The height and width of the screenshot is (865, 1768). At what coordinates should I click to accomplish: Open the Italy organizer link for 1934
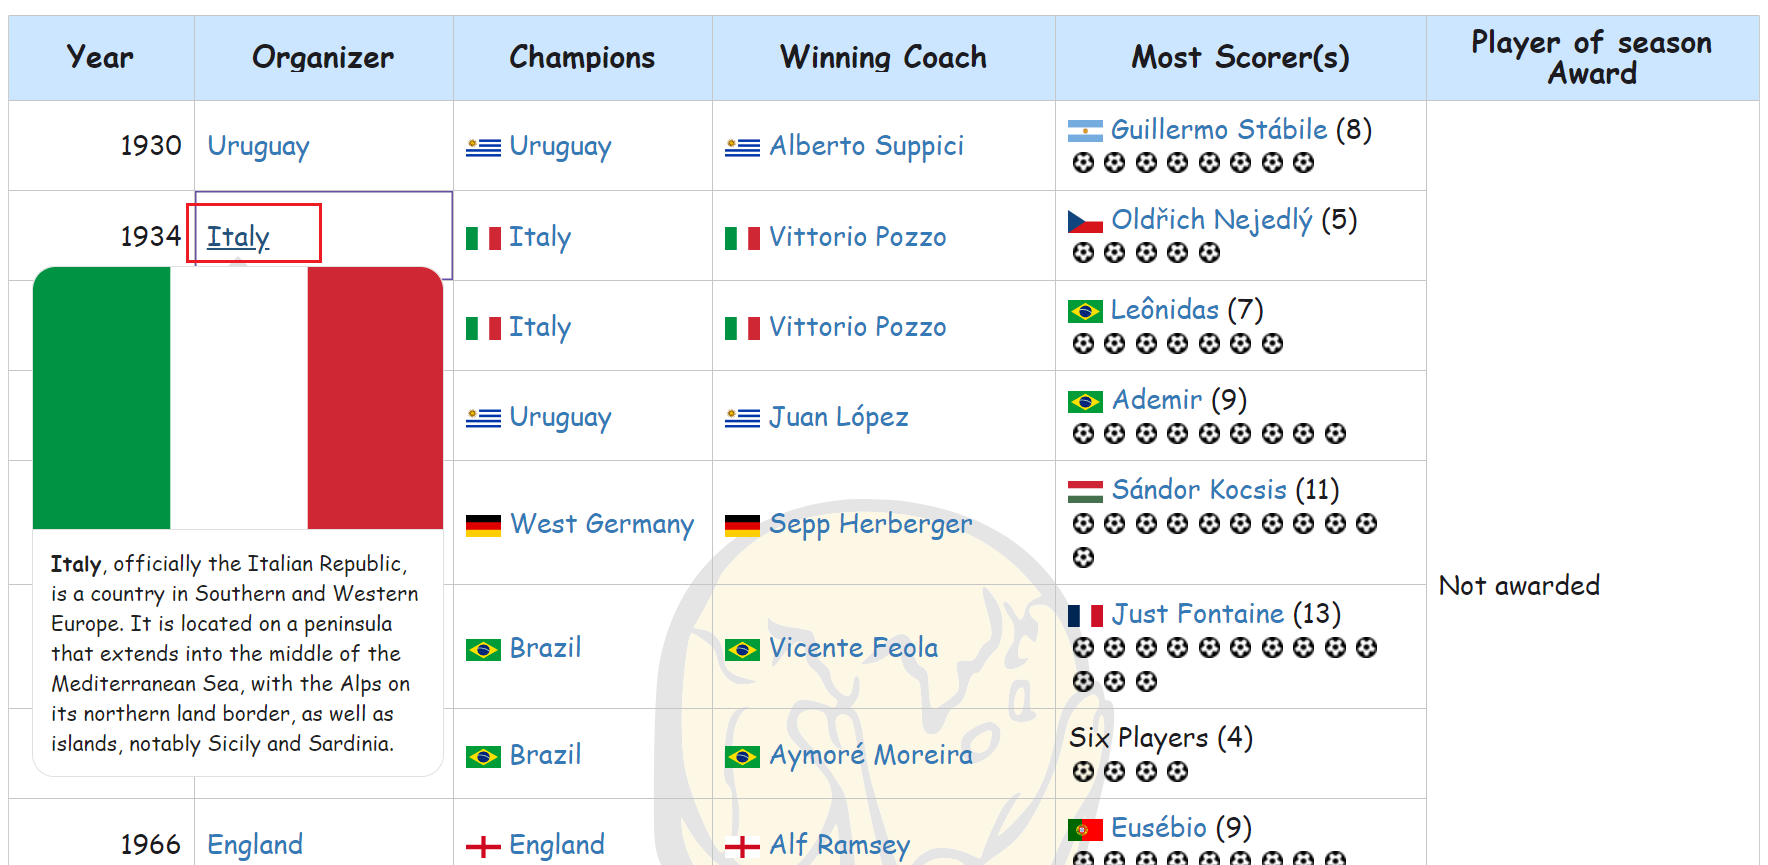click(238, 236)
